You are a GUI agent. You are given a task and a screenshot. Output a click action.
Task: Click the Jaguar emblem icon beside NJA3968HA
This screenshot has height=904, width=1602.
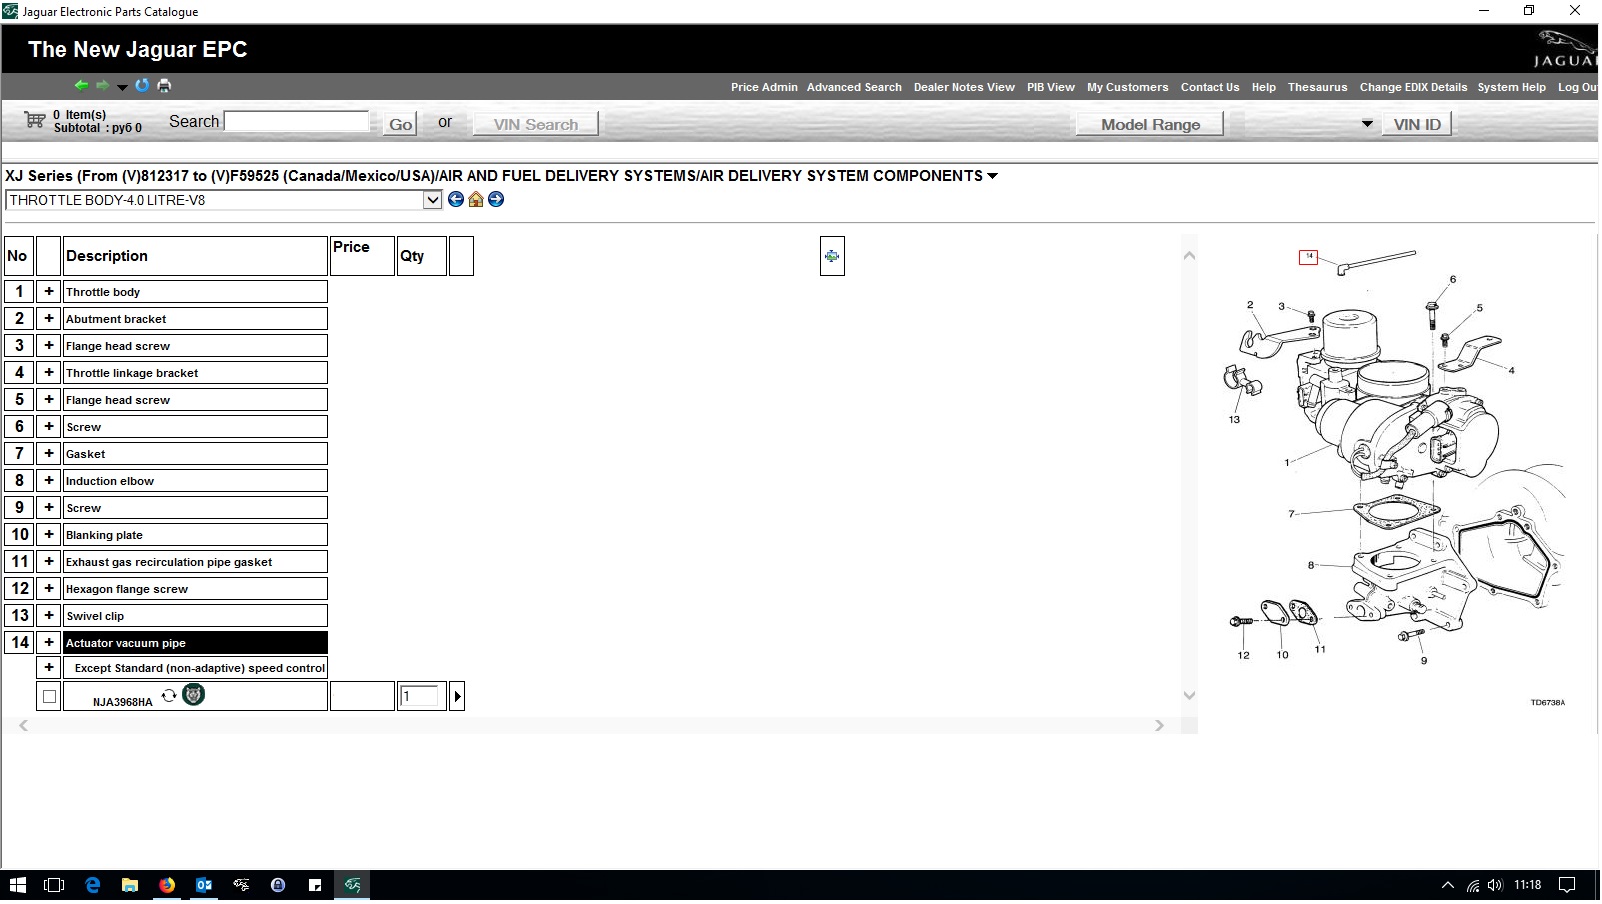(x=194, y=695)
